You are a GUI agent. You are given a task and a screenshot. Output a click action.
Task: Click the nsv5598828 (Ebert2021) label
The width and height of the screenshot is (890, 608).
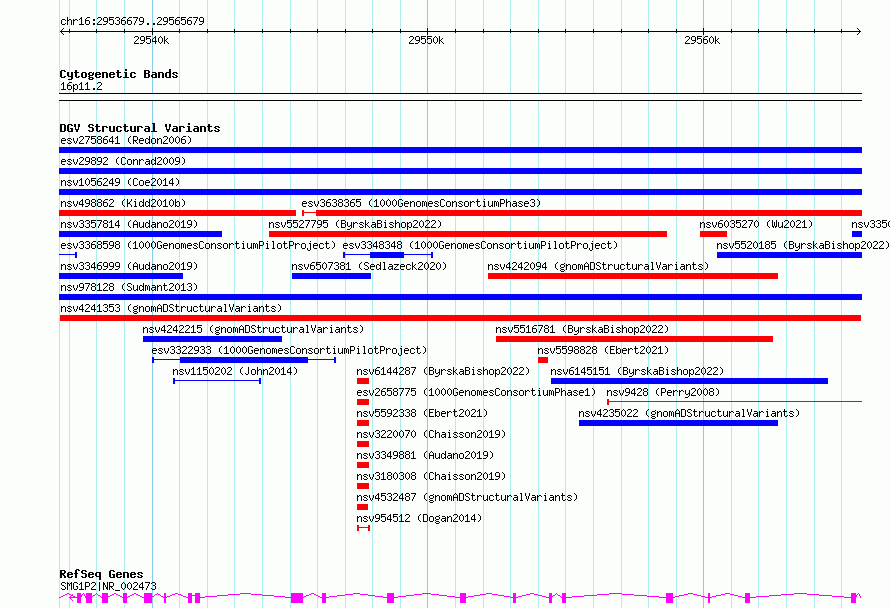[x=603, y=350]
